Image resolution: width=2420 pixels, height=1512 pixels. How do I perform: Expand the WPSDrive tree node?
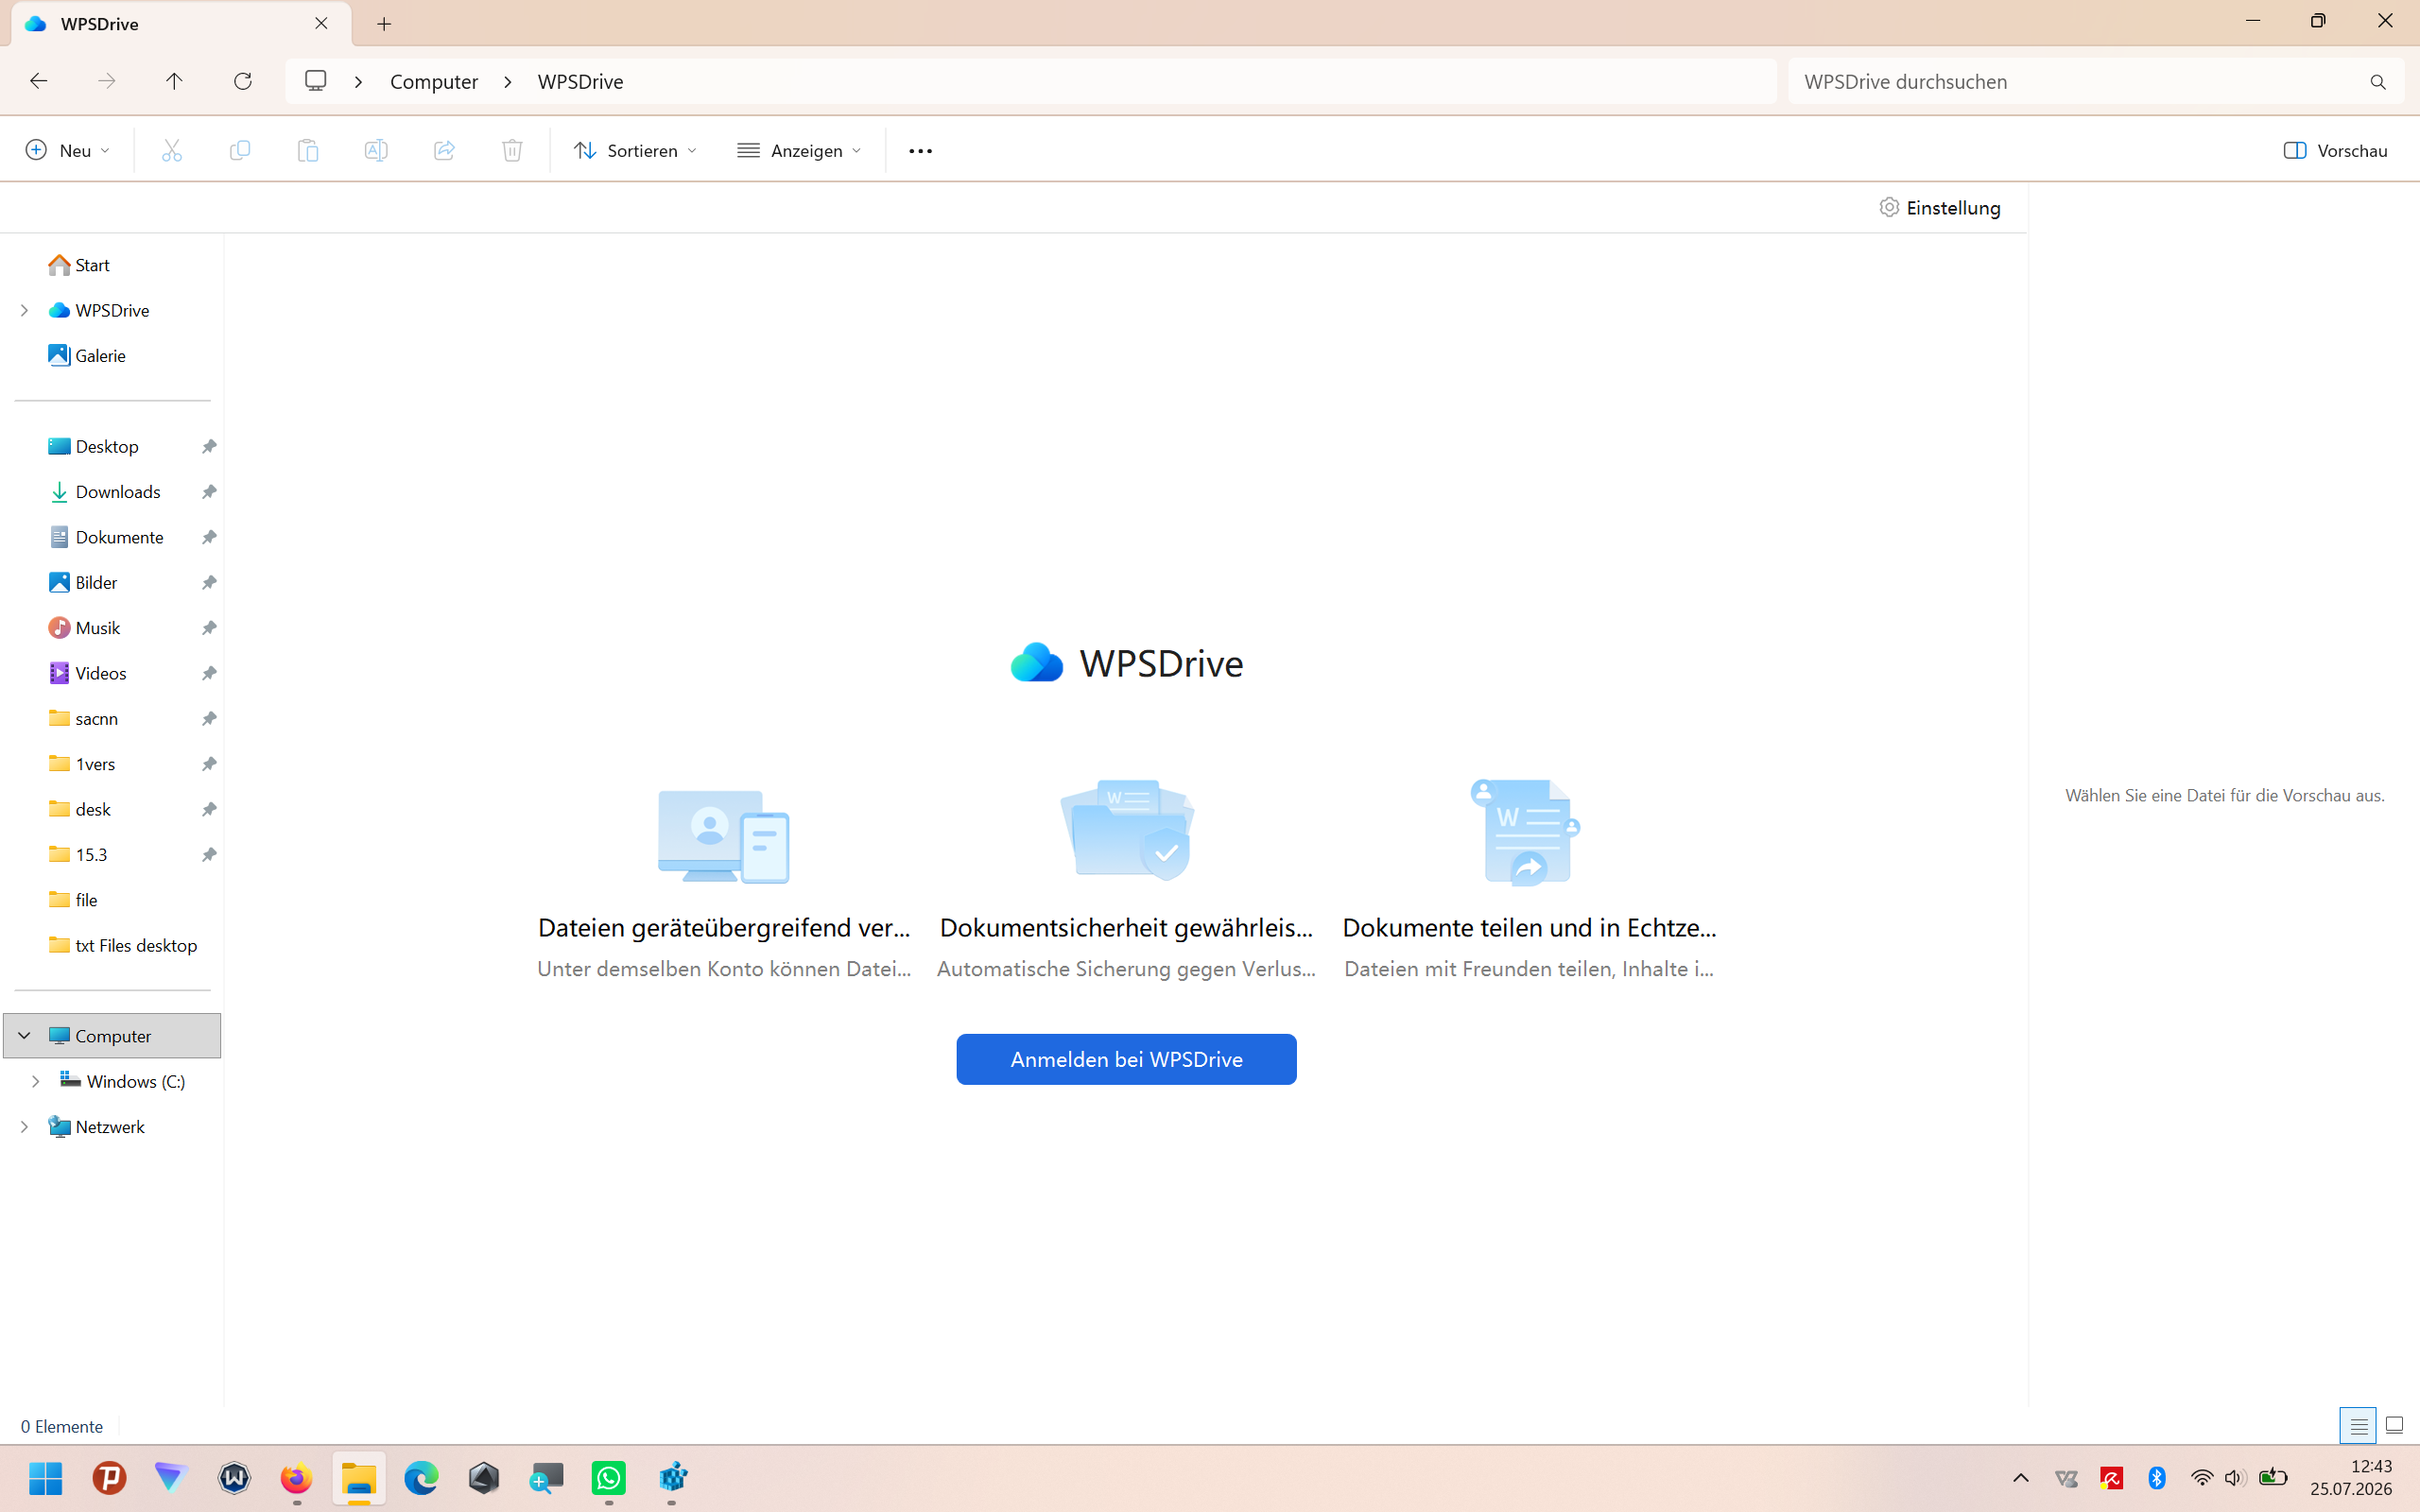pyautogui.click(x=25, y=310)
